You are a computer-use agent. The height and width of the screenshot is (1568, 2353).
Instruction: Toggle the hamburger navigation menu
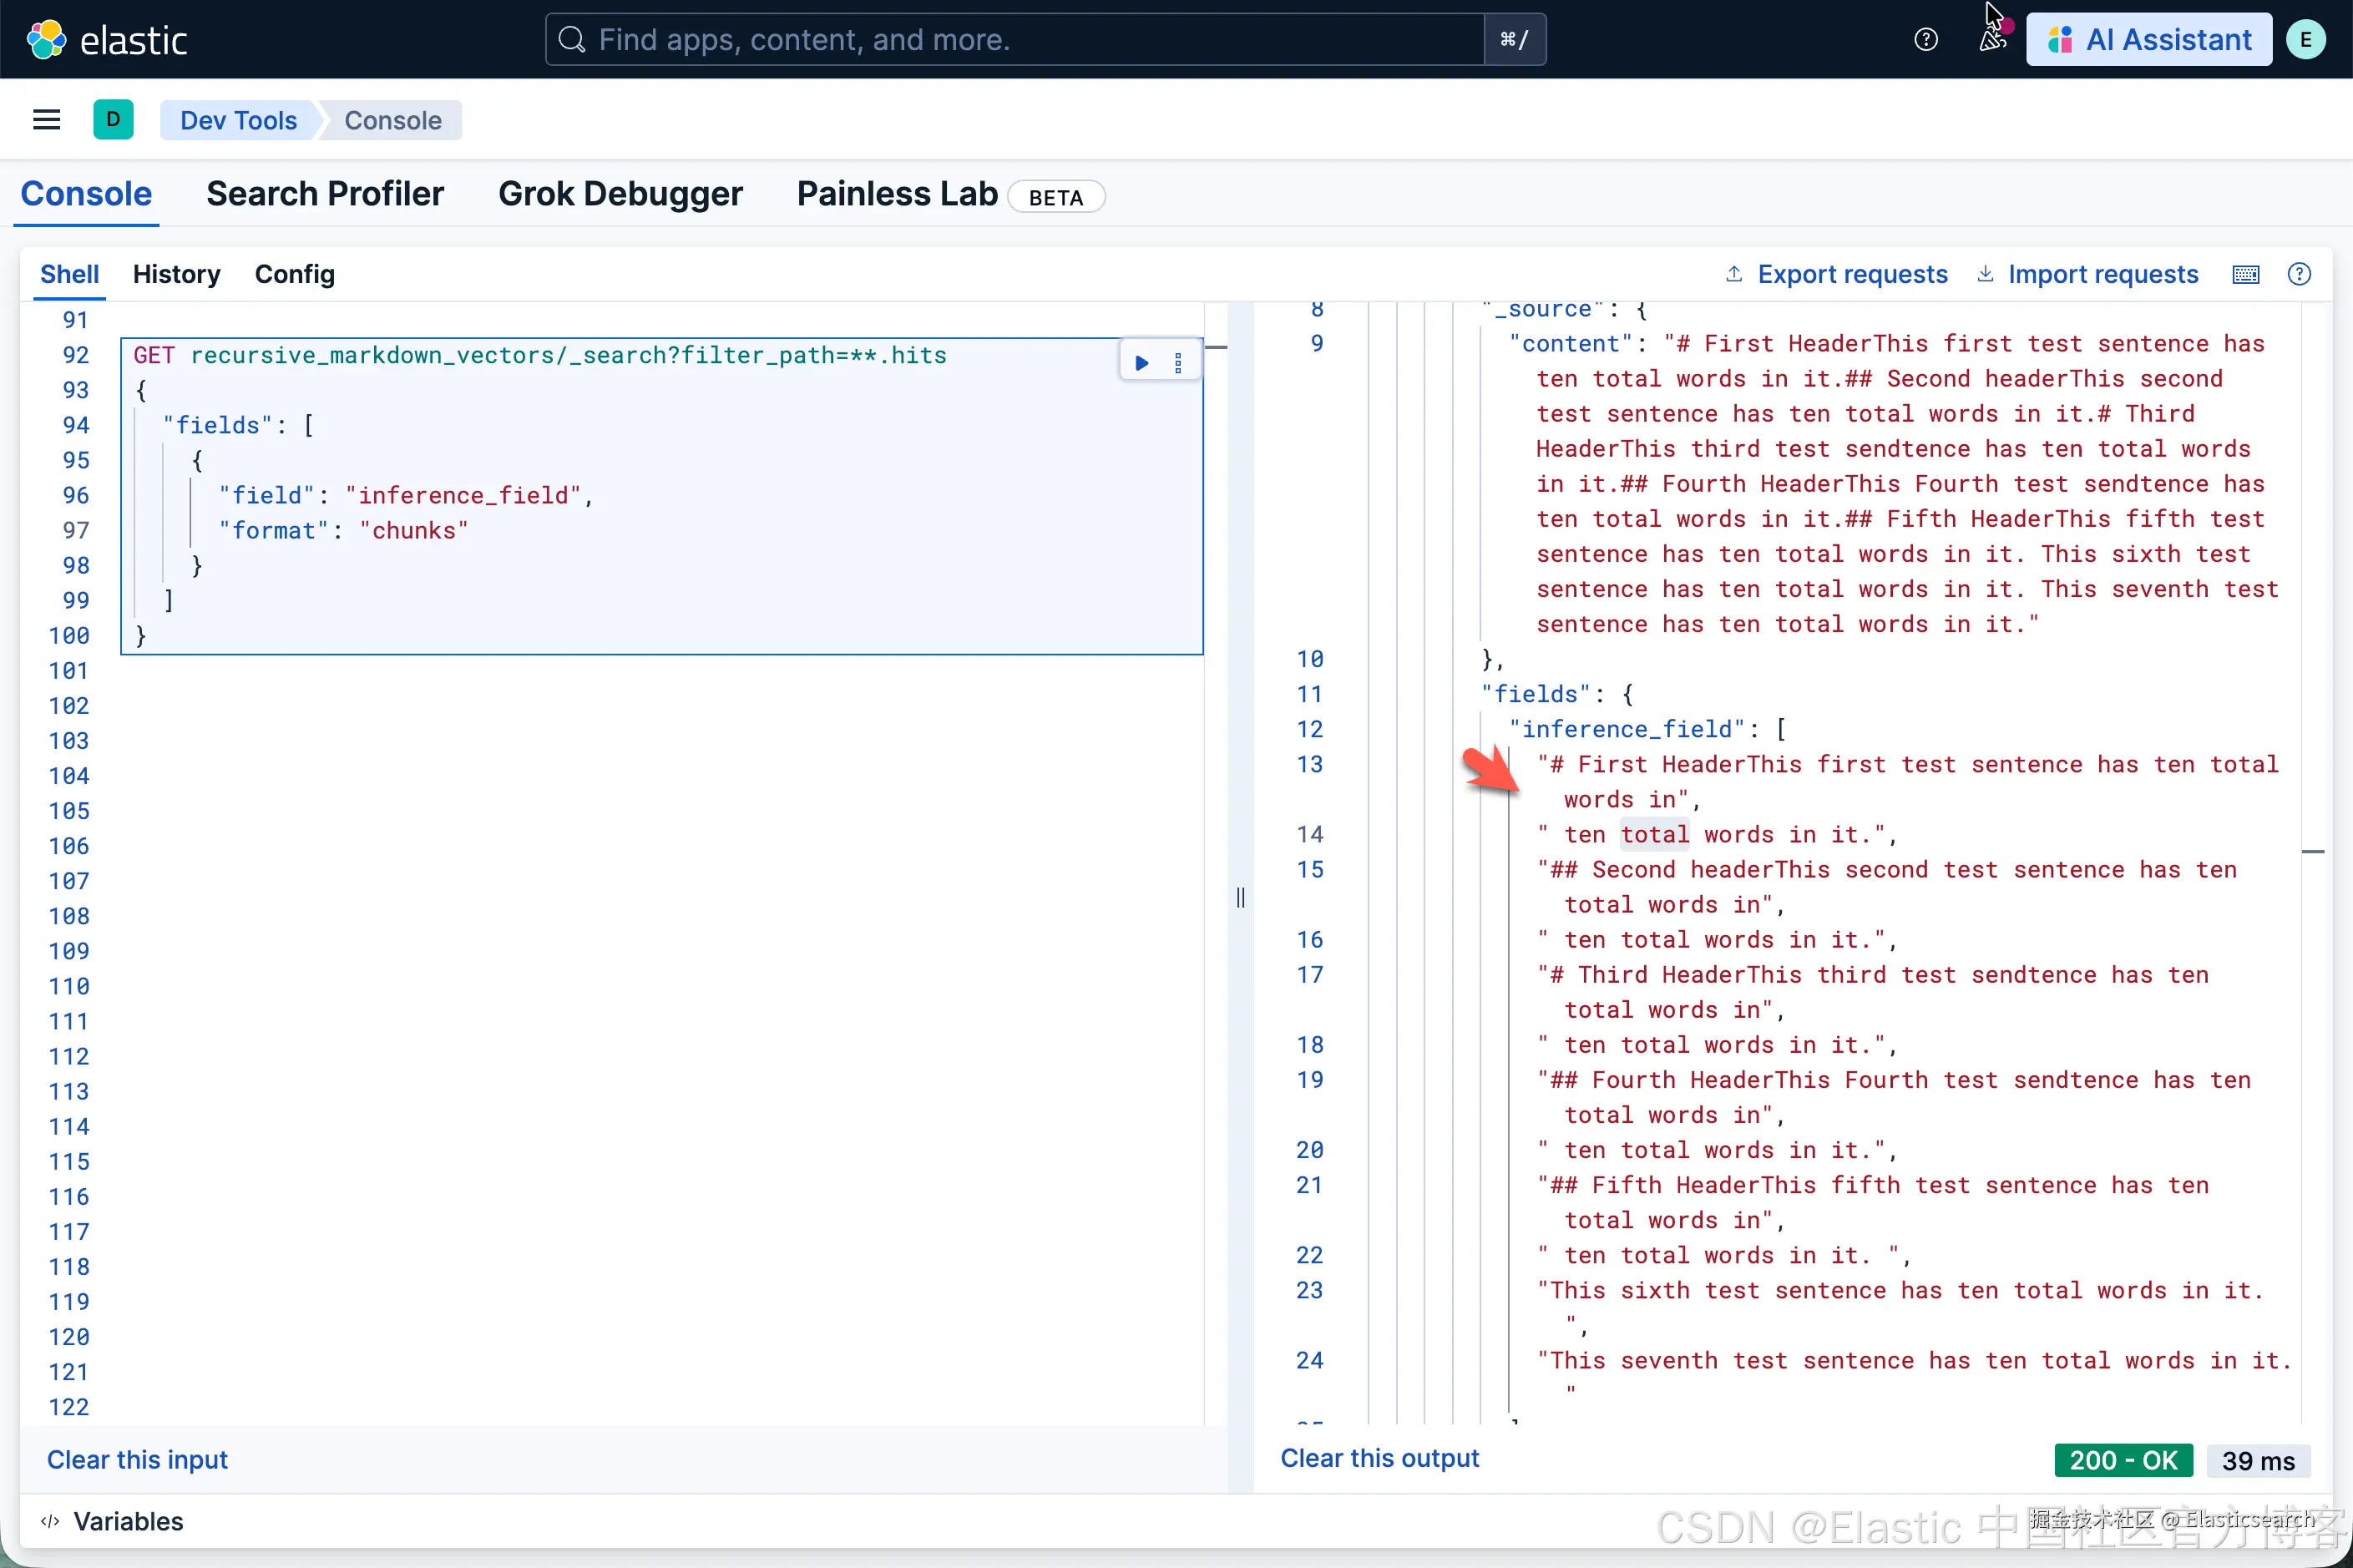pos(47,120)
